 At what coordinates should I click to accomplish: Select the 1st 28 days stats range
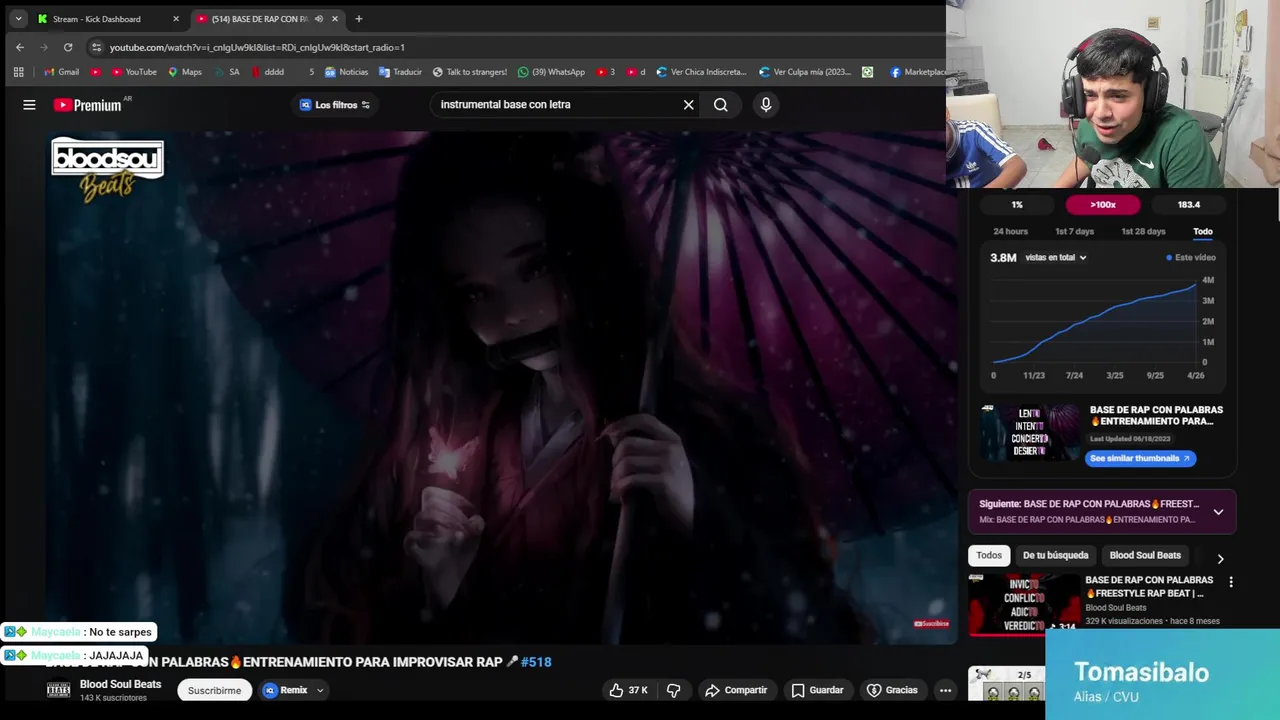tap(1143, 231)
